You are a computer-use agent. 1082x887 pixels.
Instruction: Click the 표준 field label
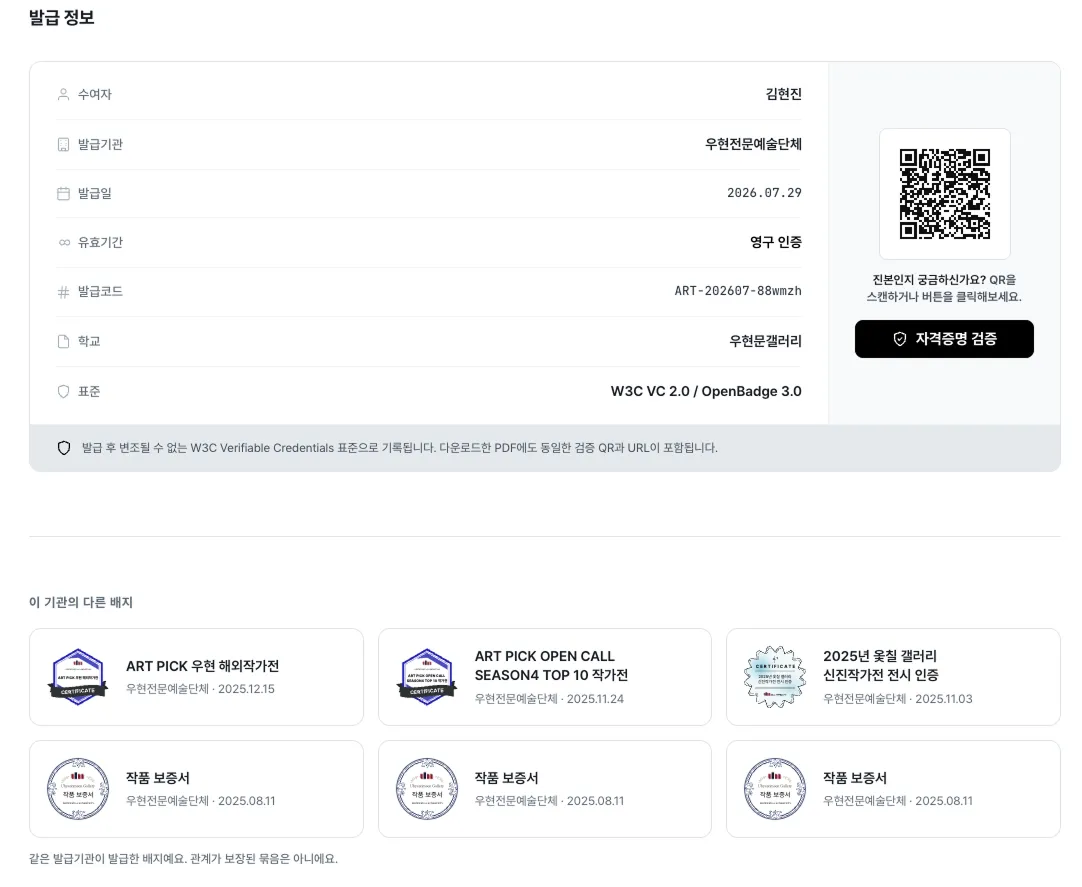coord(89,391)
